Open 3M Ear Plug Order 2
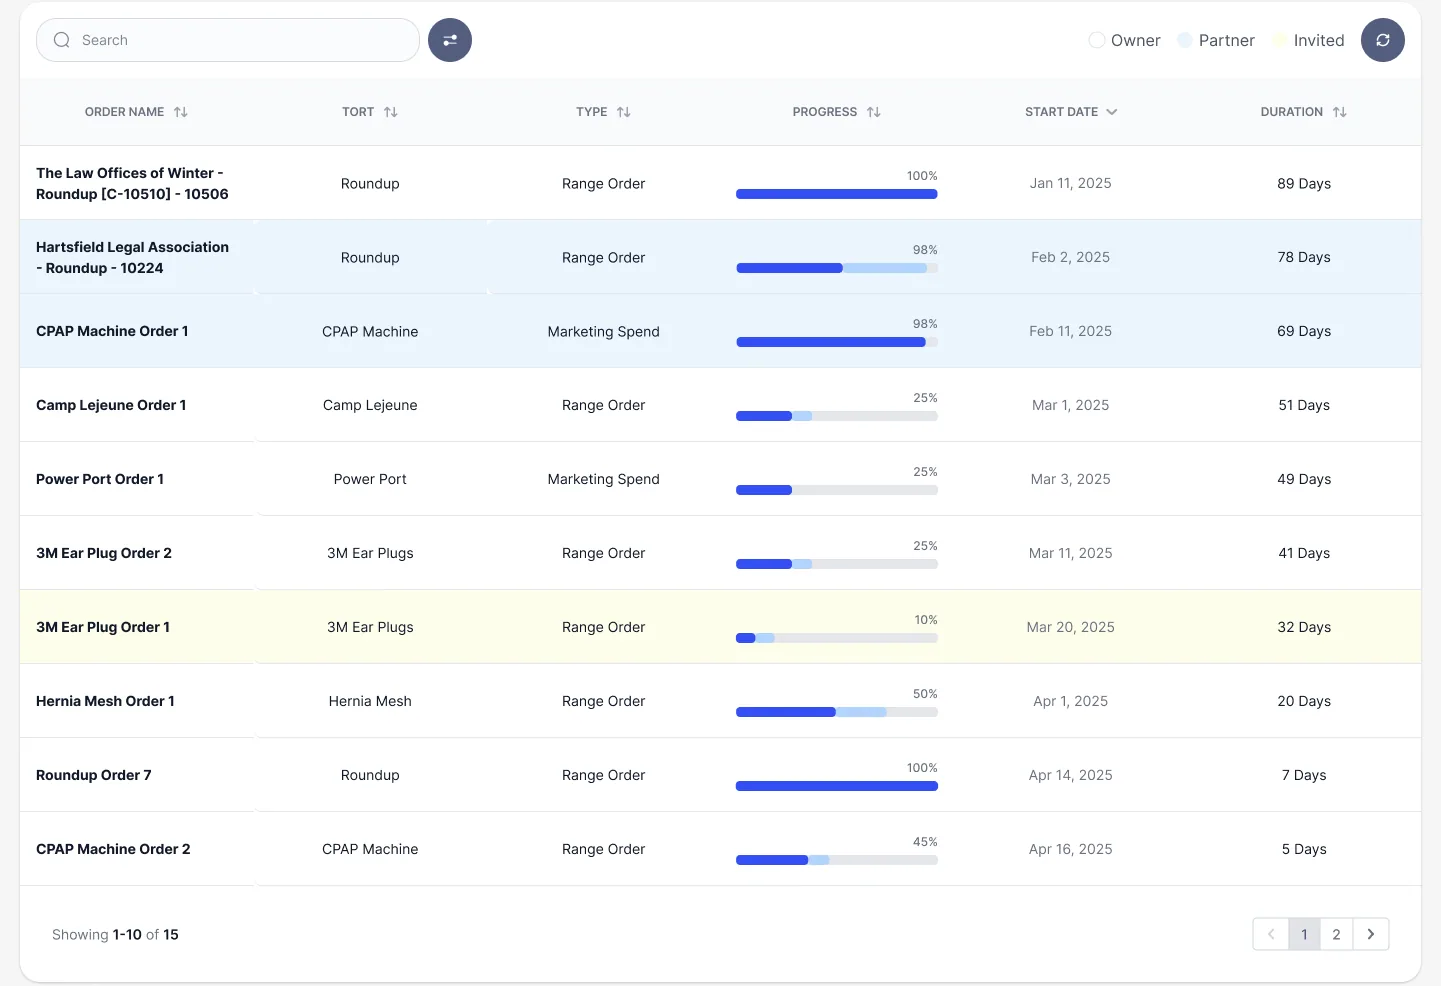1441x986 pixels. click(x=104, y=553)
